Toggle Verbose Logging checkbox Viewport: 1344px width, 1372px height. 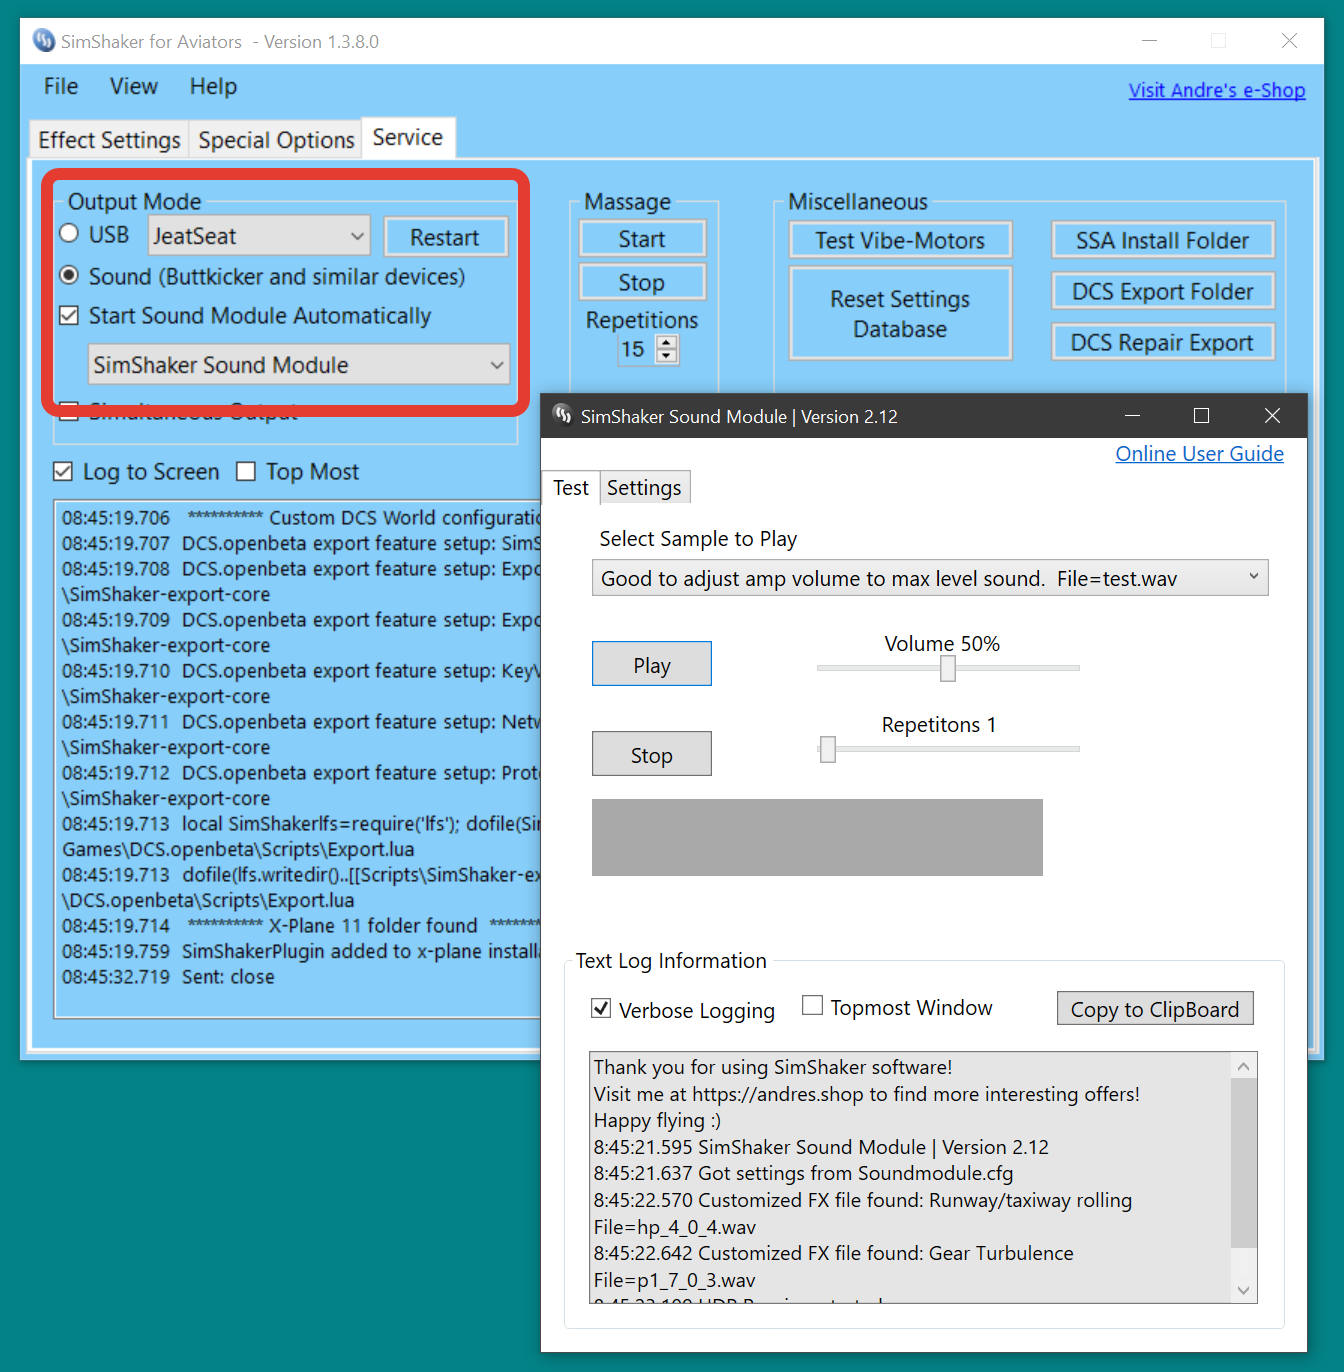click(601, 1009)
